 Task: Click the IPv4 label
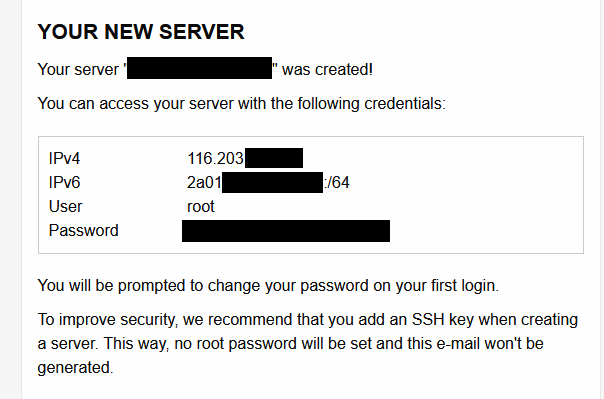[x=64, y=158]
